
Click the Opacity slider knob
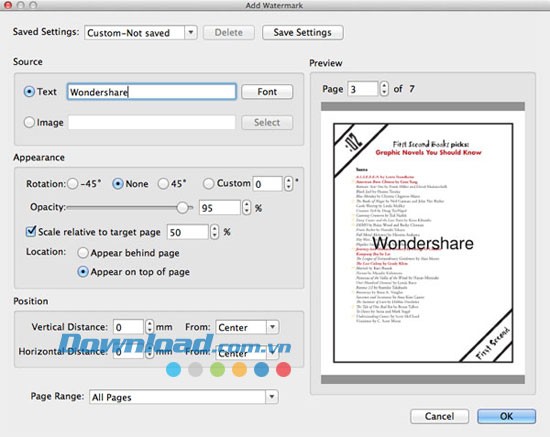tap(182, 208)
